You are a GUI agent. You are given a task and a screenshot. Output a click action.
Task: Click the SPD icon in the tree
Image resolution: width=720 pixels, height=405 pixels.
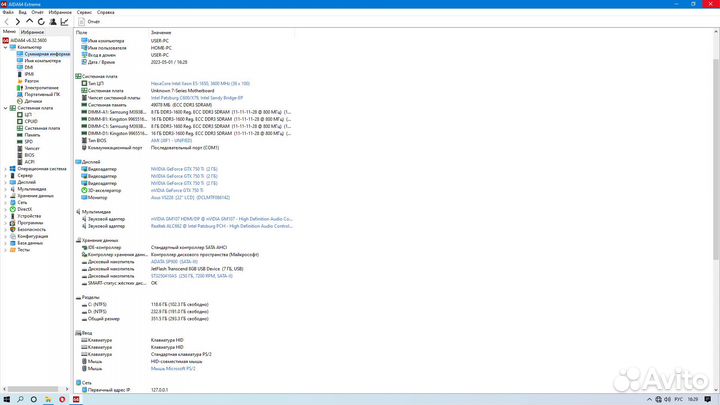click(20, 141)
